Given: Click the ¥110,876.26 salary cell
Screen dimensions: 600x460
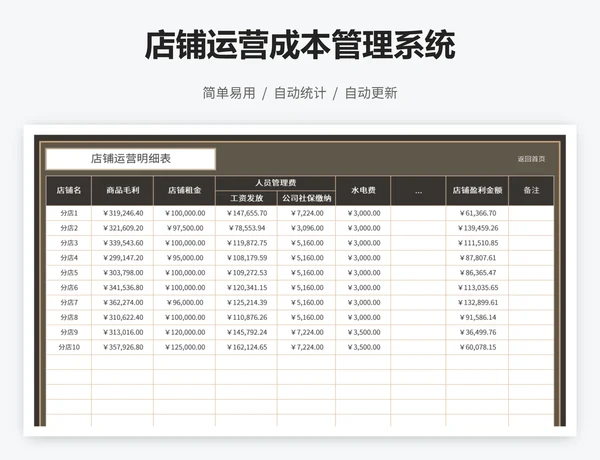Looking at the screenshot, I should coord(246,318).
